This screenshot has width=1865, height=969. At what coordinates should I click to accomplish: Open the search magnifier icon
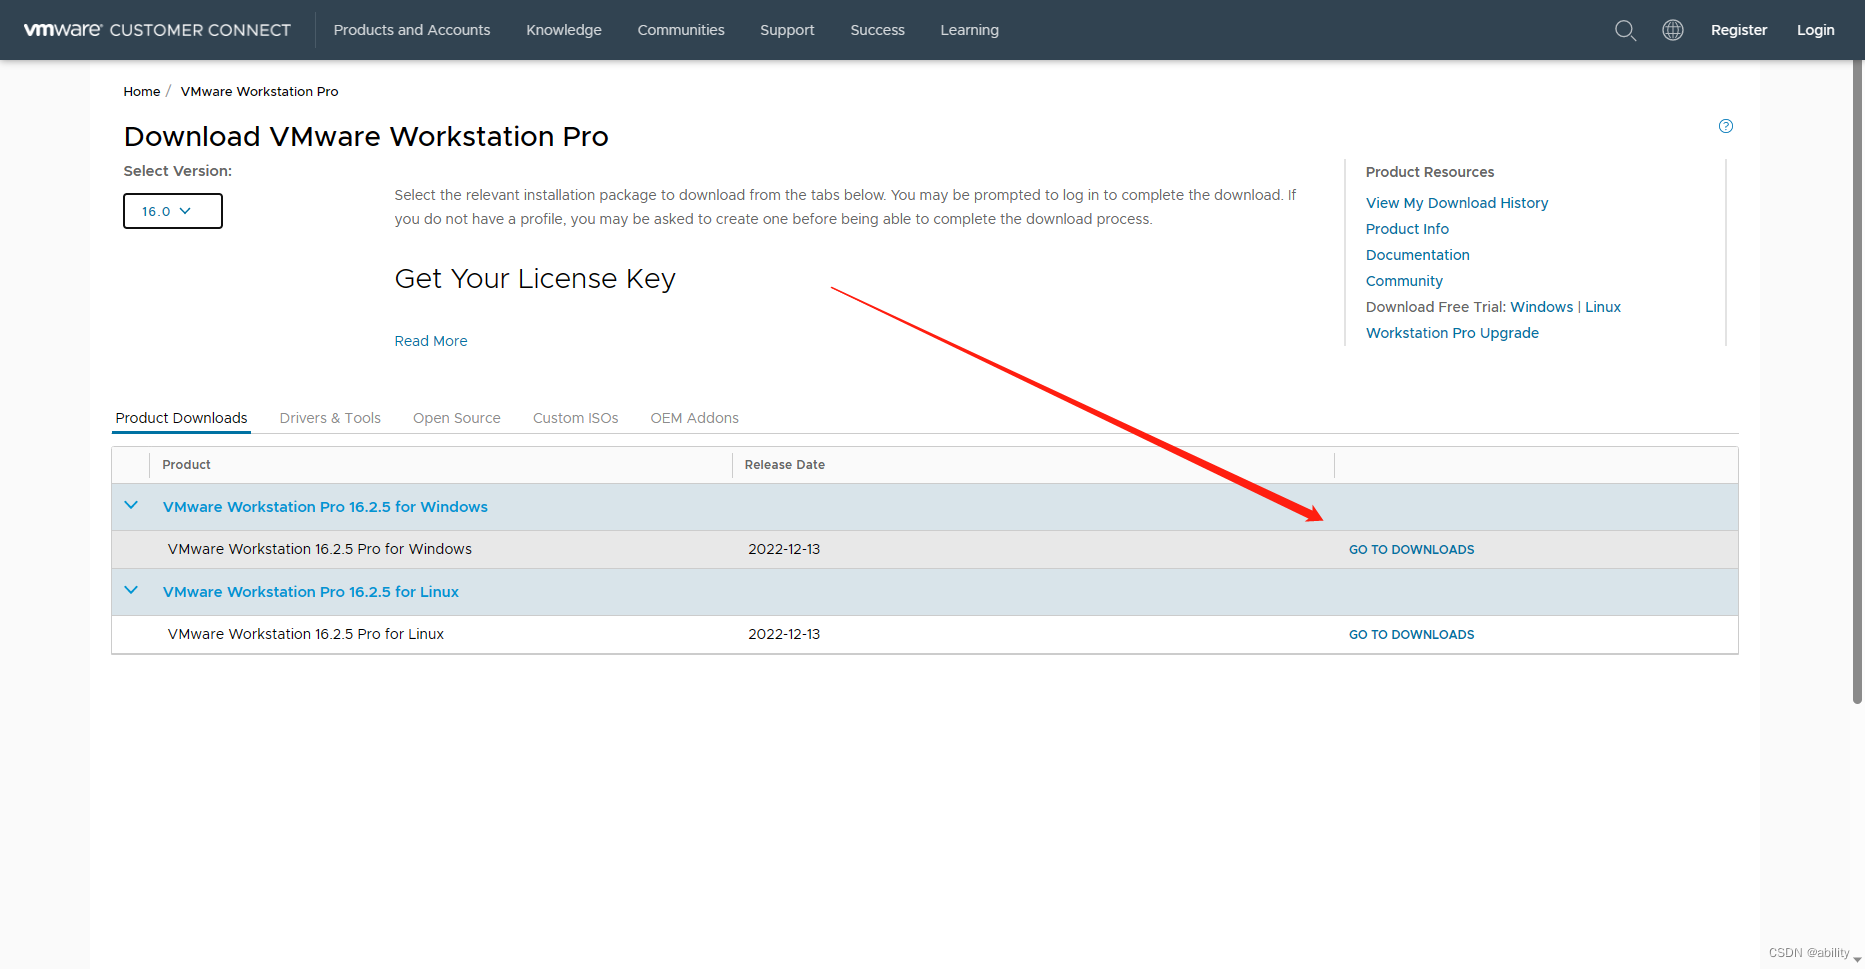pyautogui.click(x=1626, y=30)
